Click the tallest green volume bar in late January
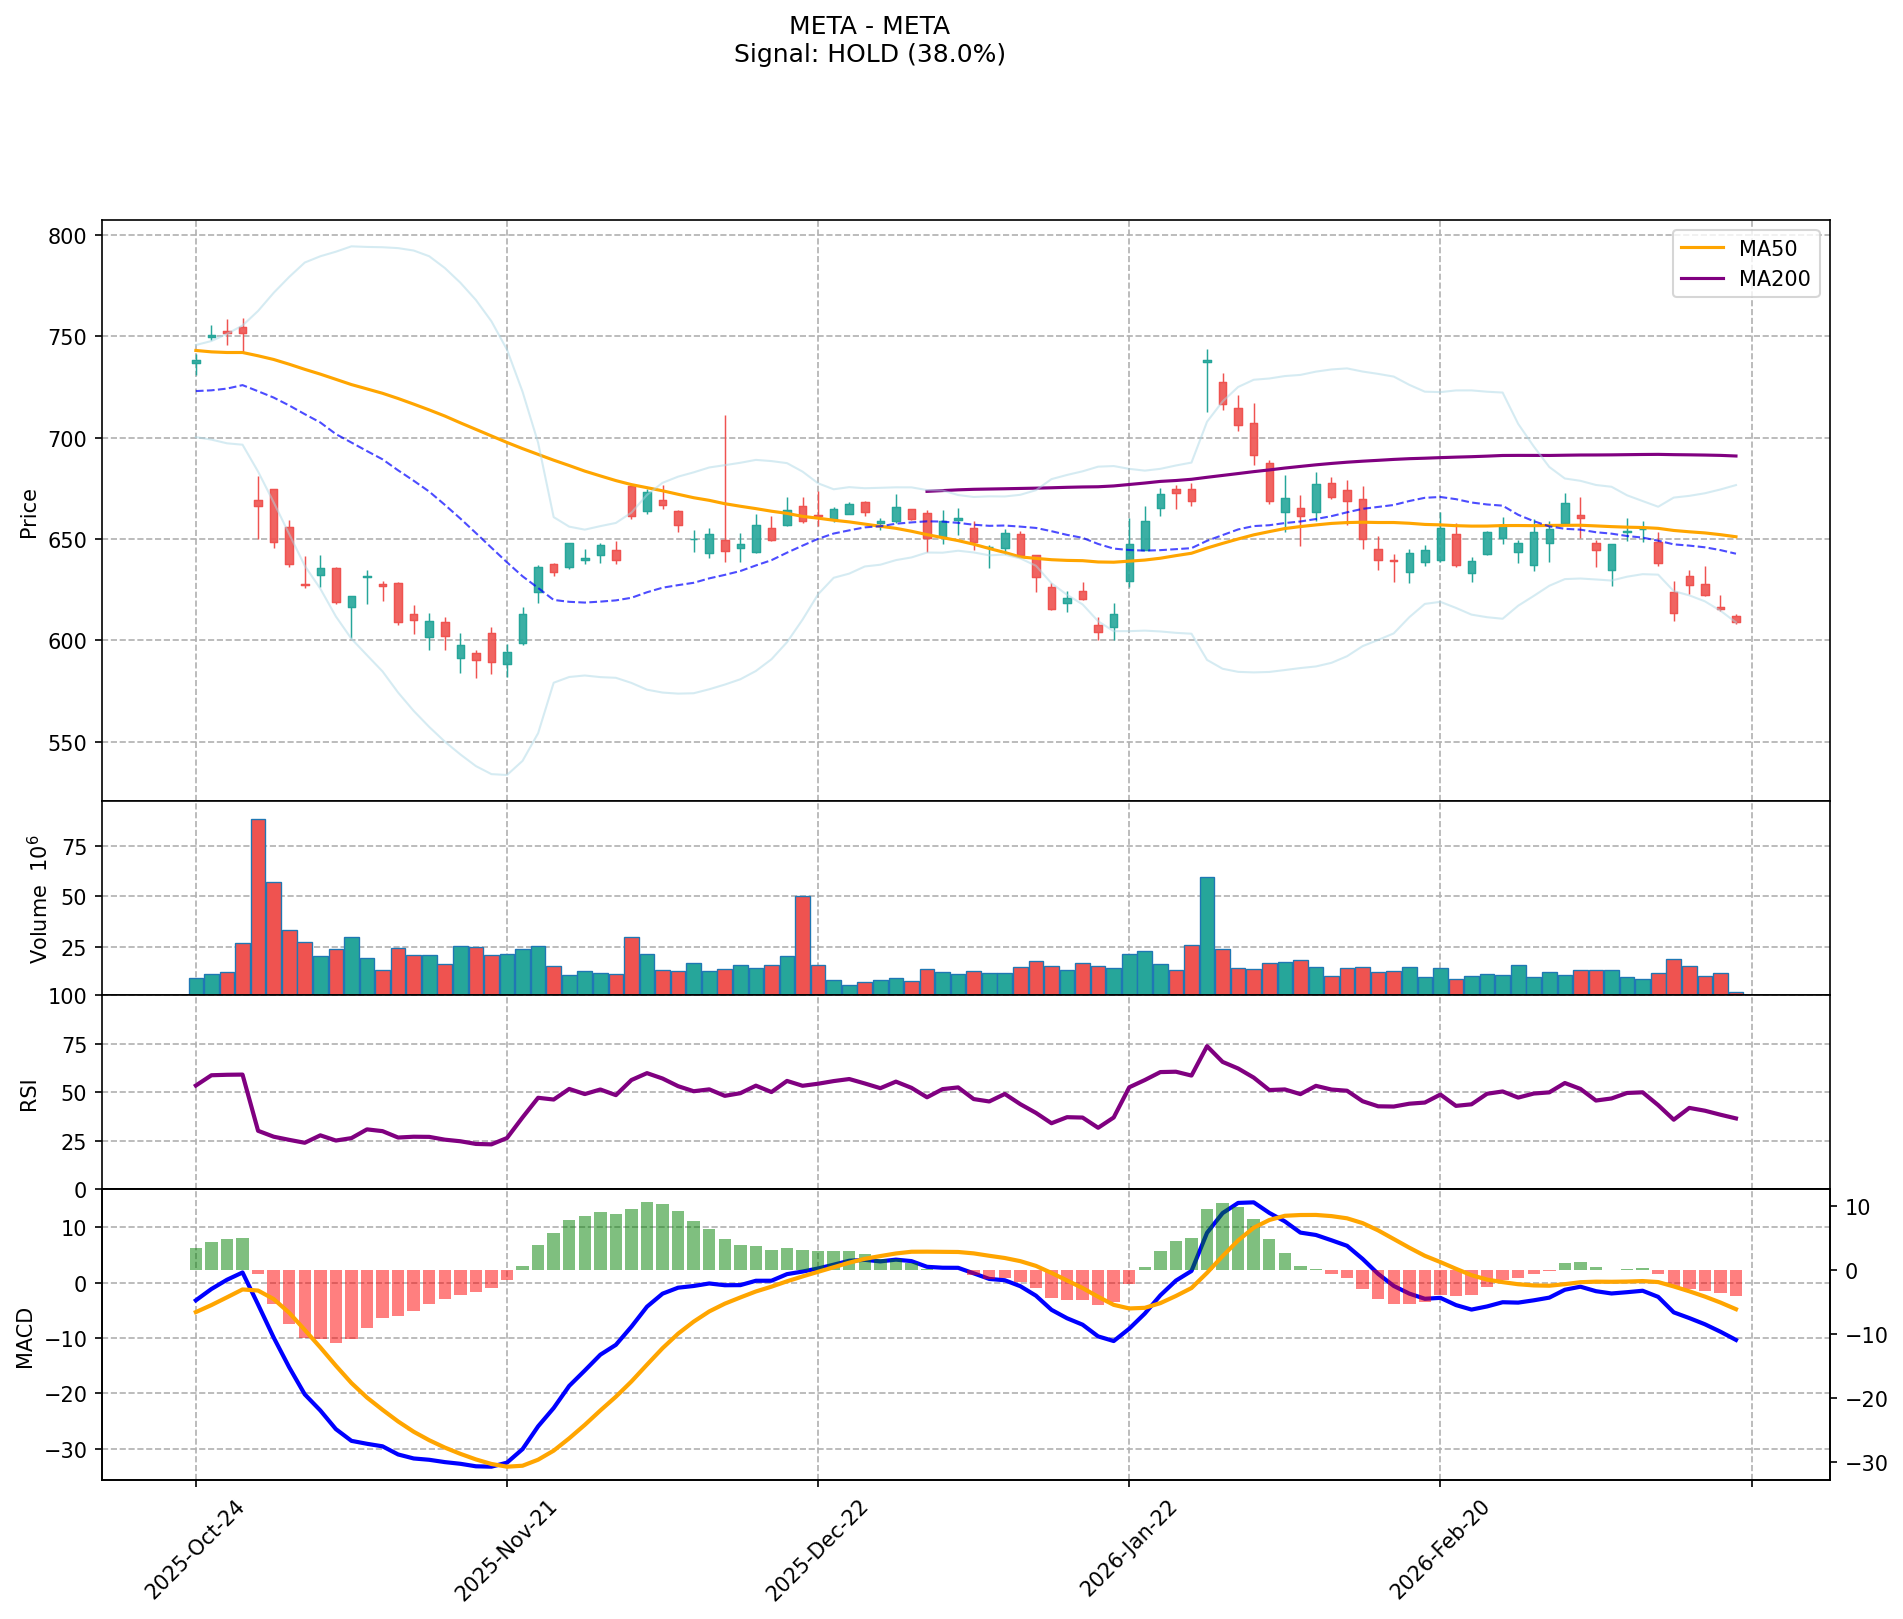1903x1619 pixels. pyautogui.click(x=1207, y=935)
